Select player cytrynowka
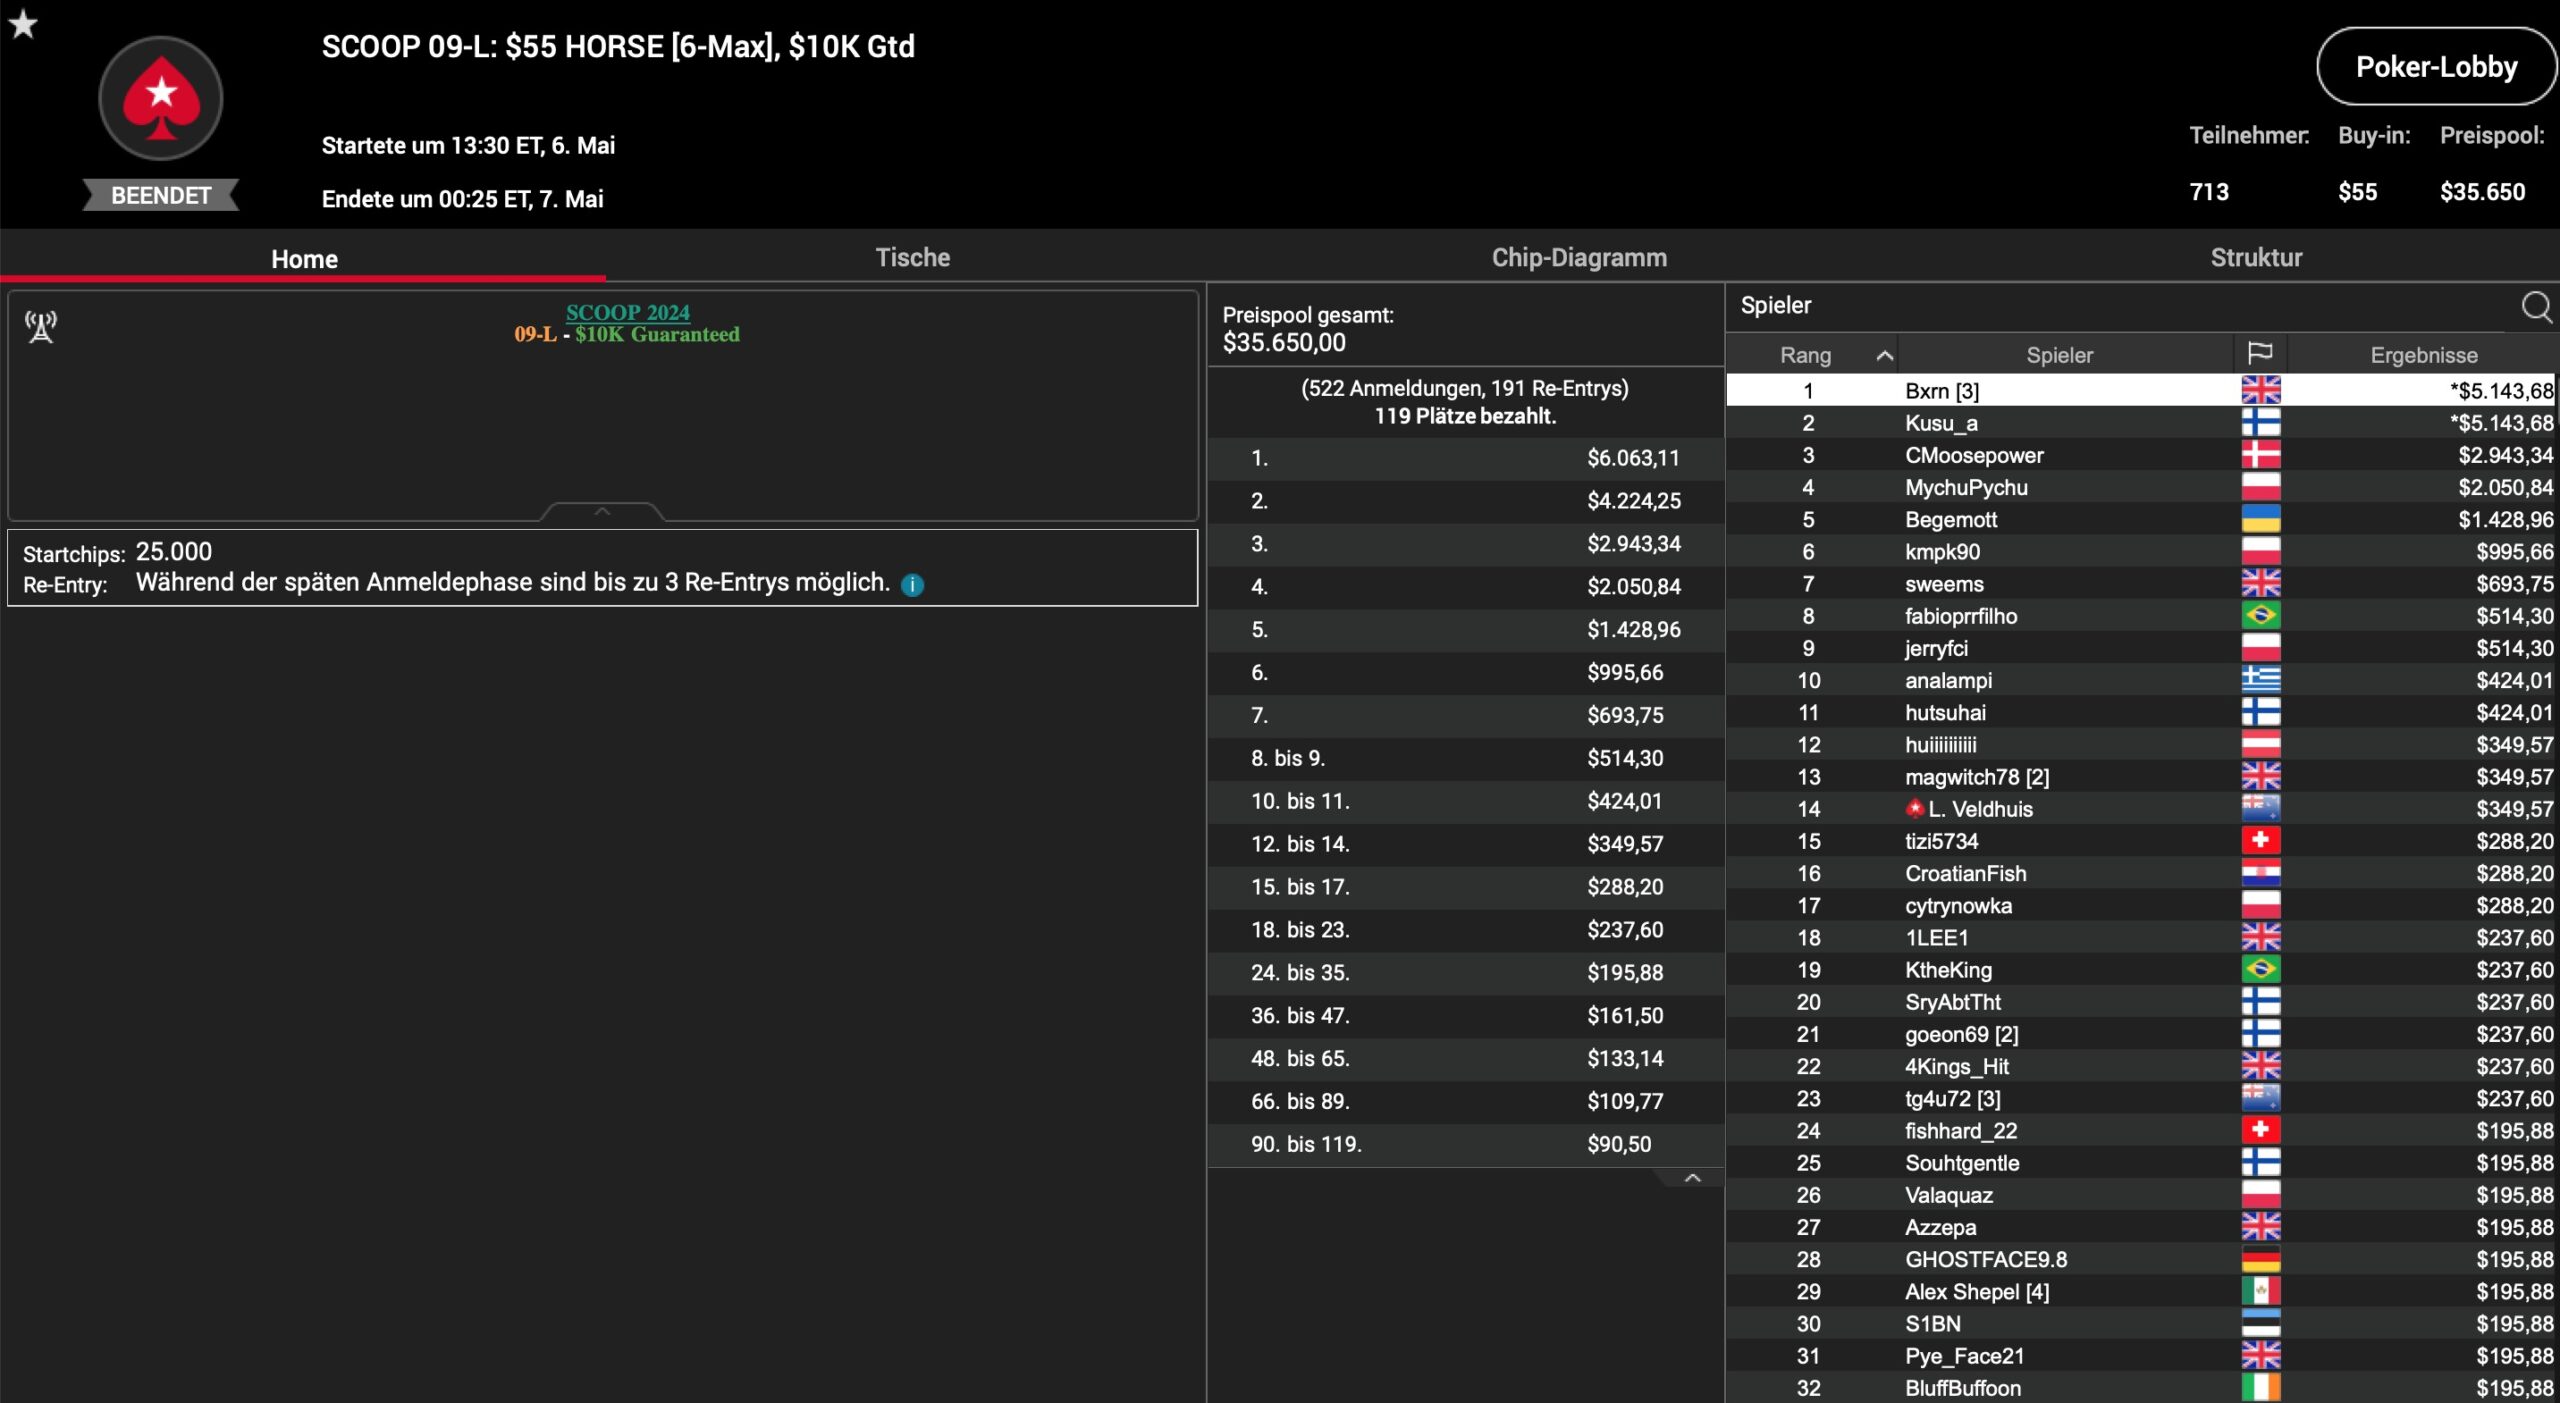Image resolution: width=2560 pixels, height=1403 pixels. coord(2142,905)
